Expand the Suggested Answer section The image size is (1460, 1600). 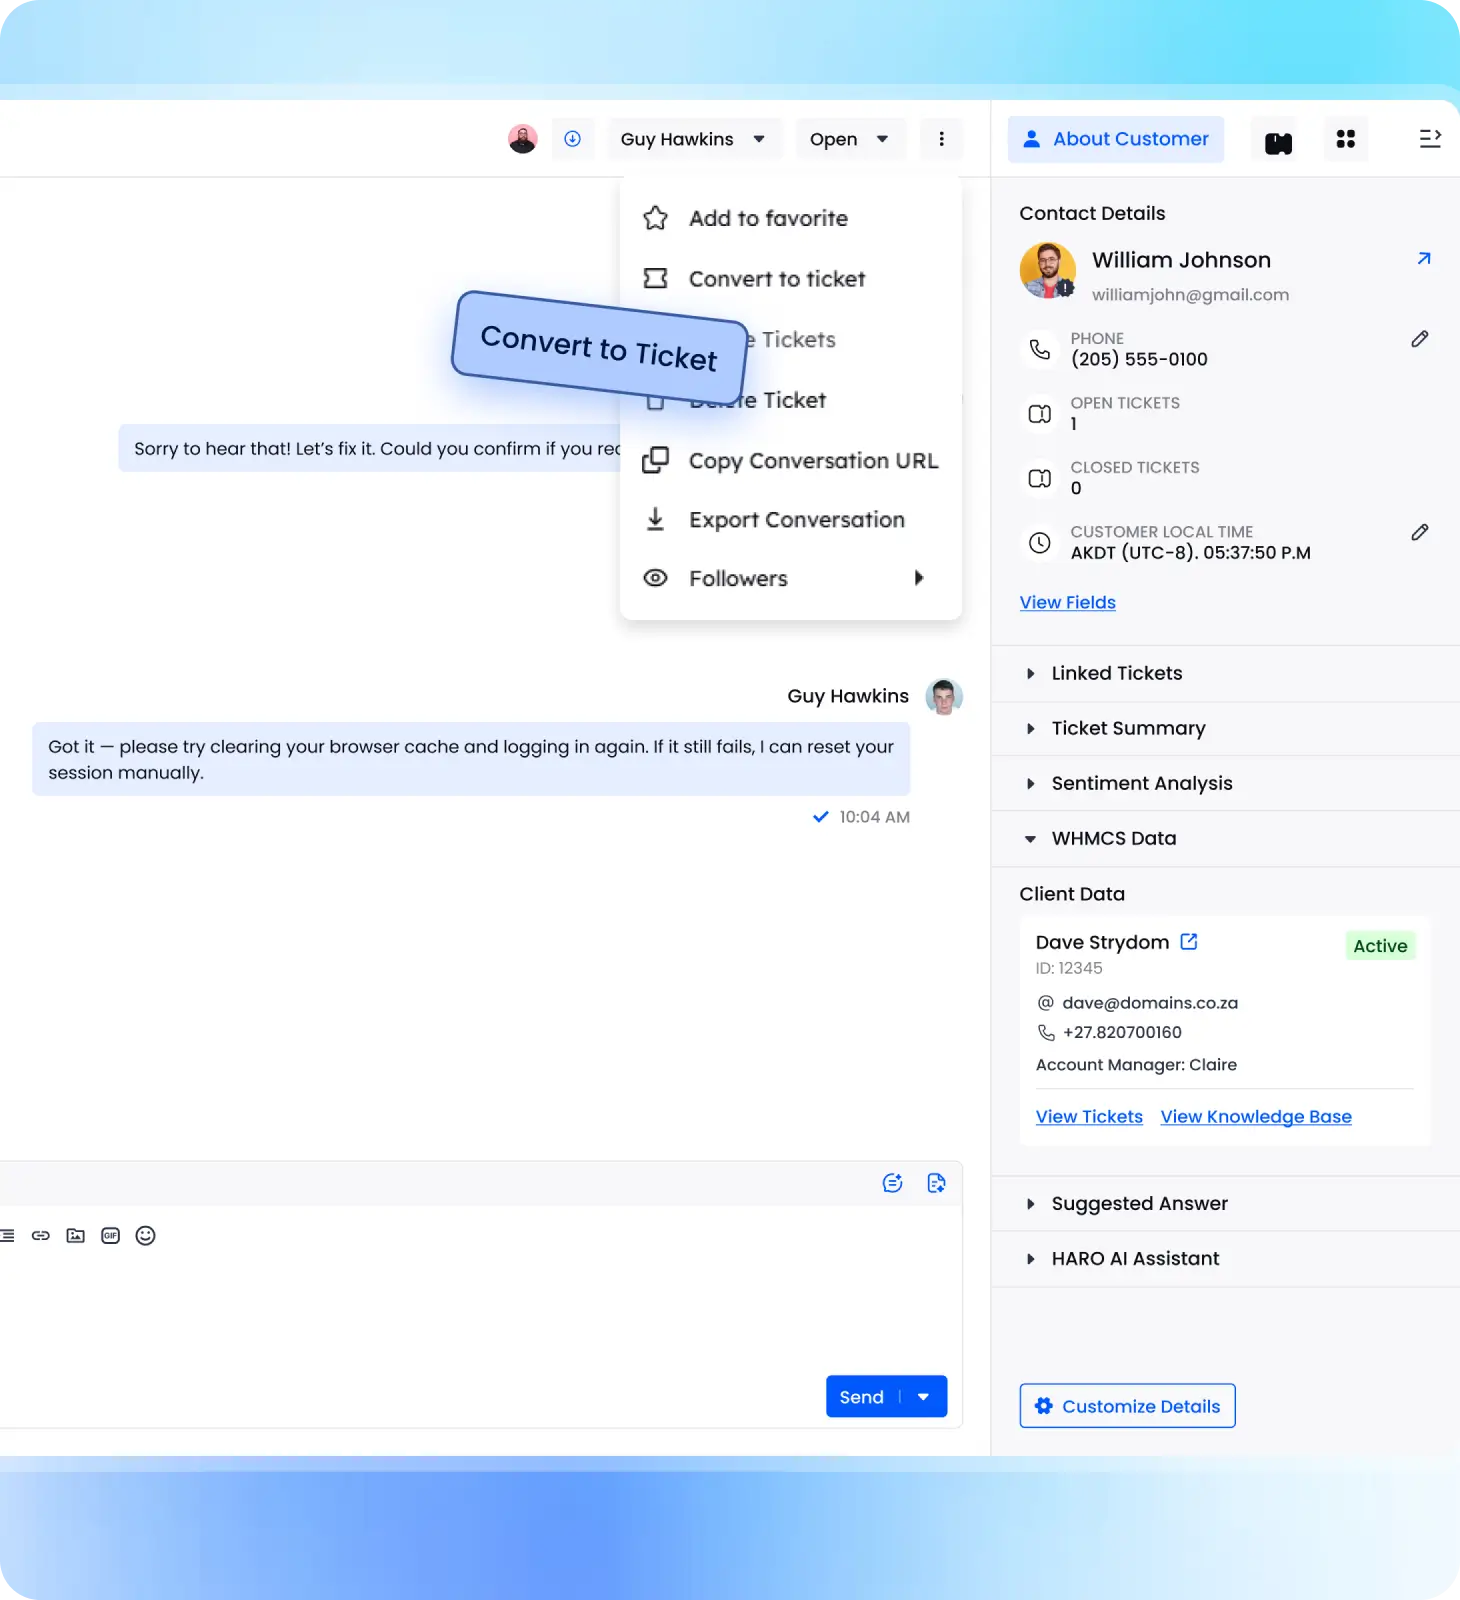[1225, 1203]
